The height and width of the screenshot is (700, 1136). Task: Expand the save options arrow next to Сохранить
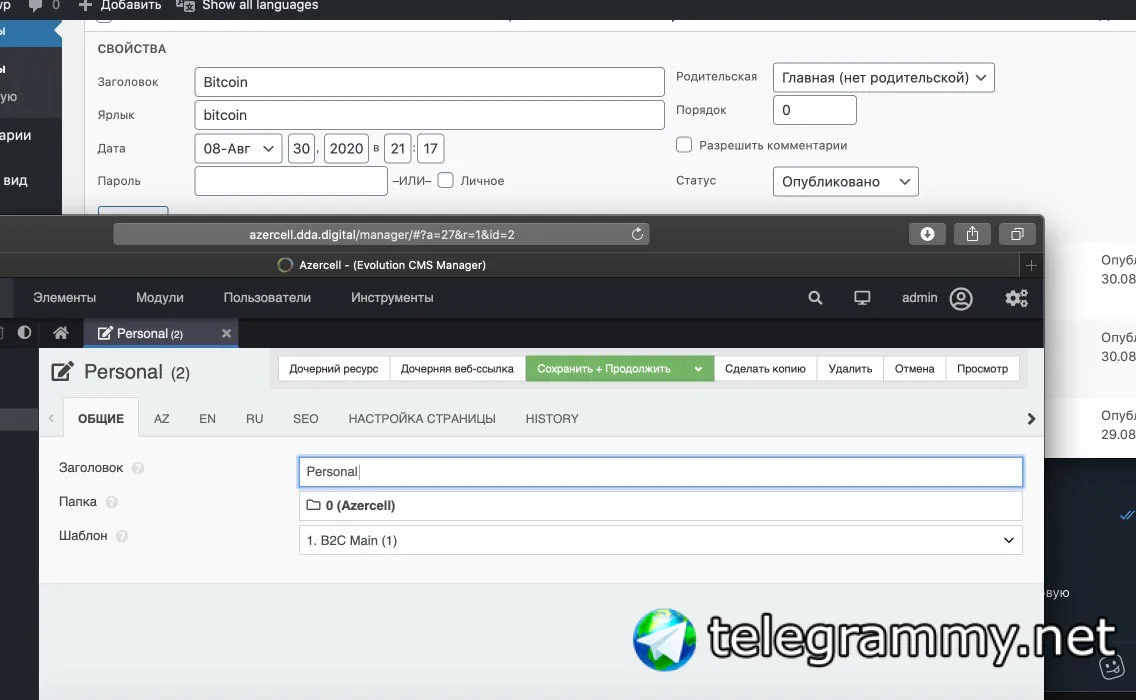point(698,368)
